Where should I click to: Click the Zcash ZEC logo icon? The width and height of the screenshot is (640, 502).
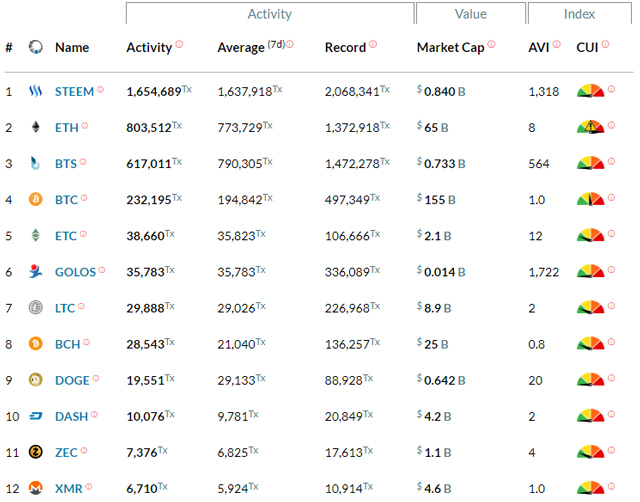[36, 452]
